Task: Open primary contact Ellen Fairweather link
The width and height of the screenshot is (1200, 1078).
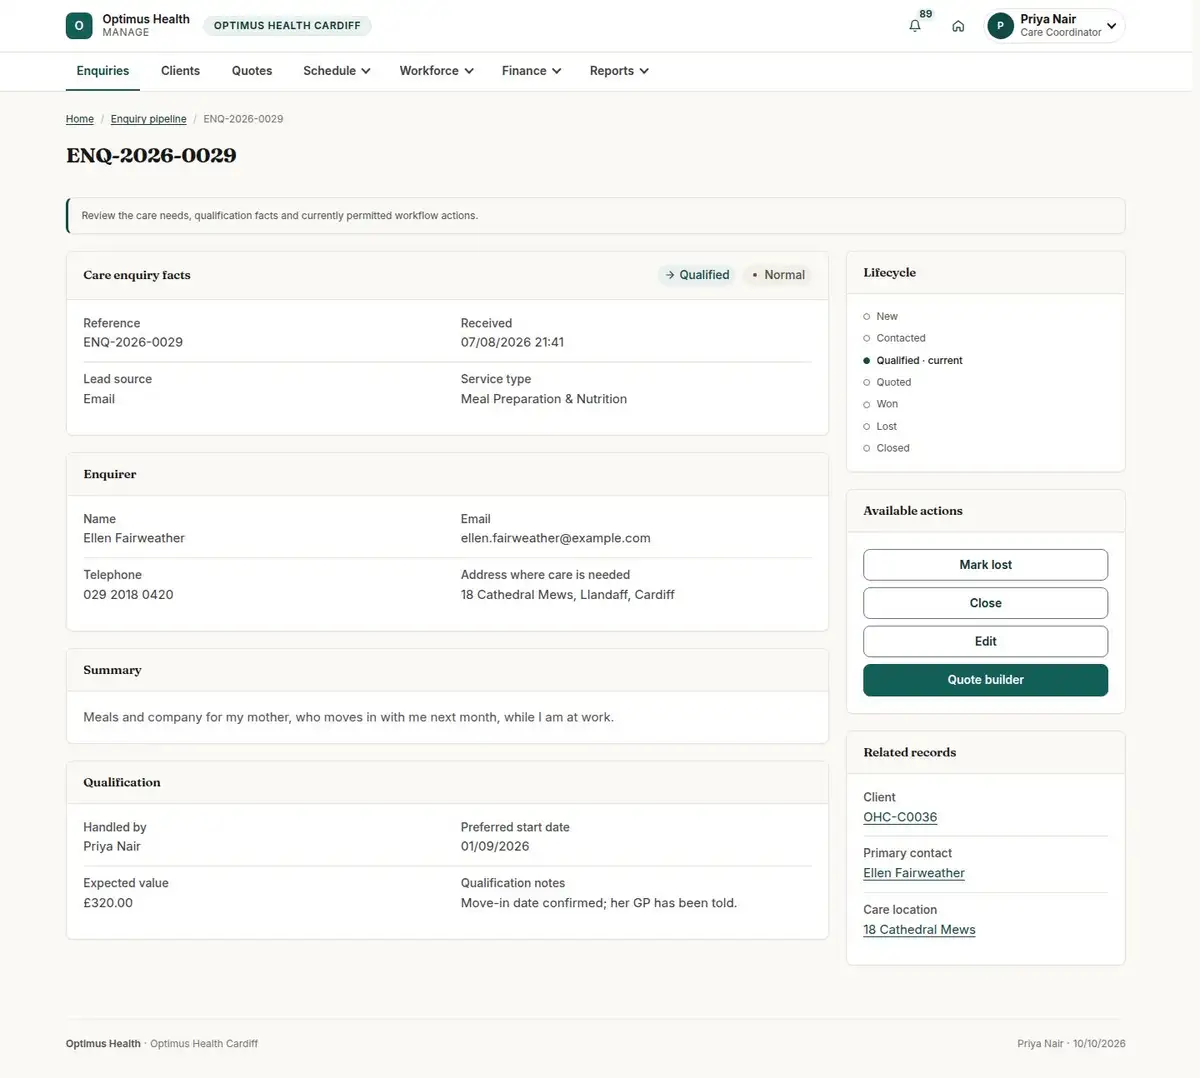Action: pyautogui.click(x=914, y=873)
